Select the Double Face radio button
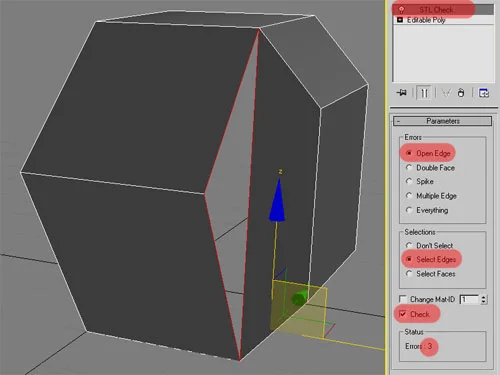This screenshot has width=500, height=375. click(409, 168)
